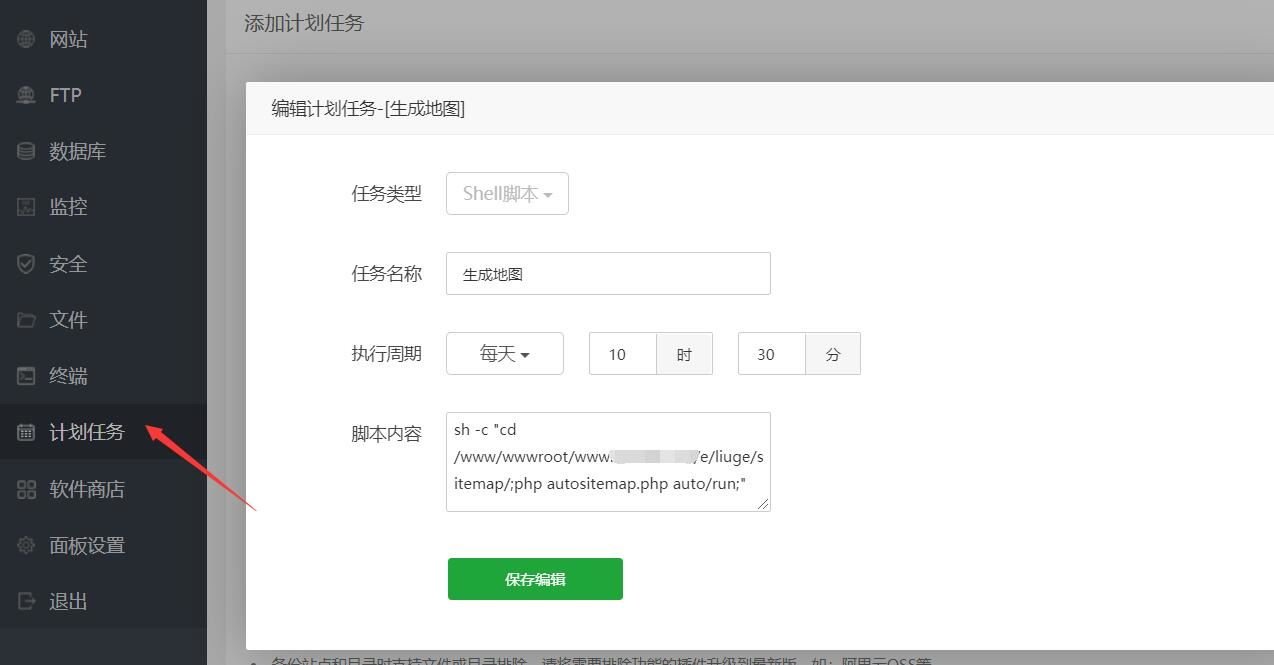
Task: Click the green 保存编辑 button
Action: pos(535,579)
